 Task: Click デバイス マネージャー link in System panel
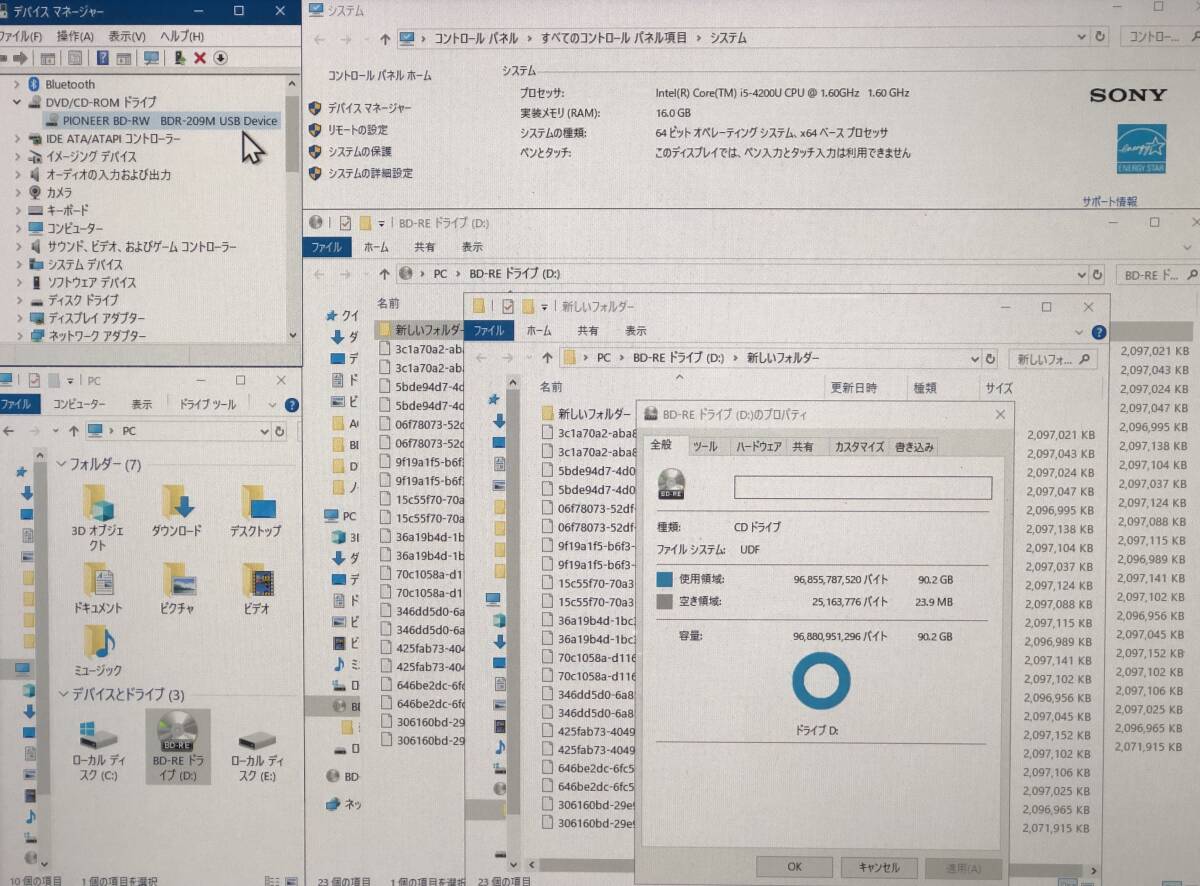369,108
